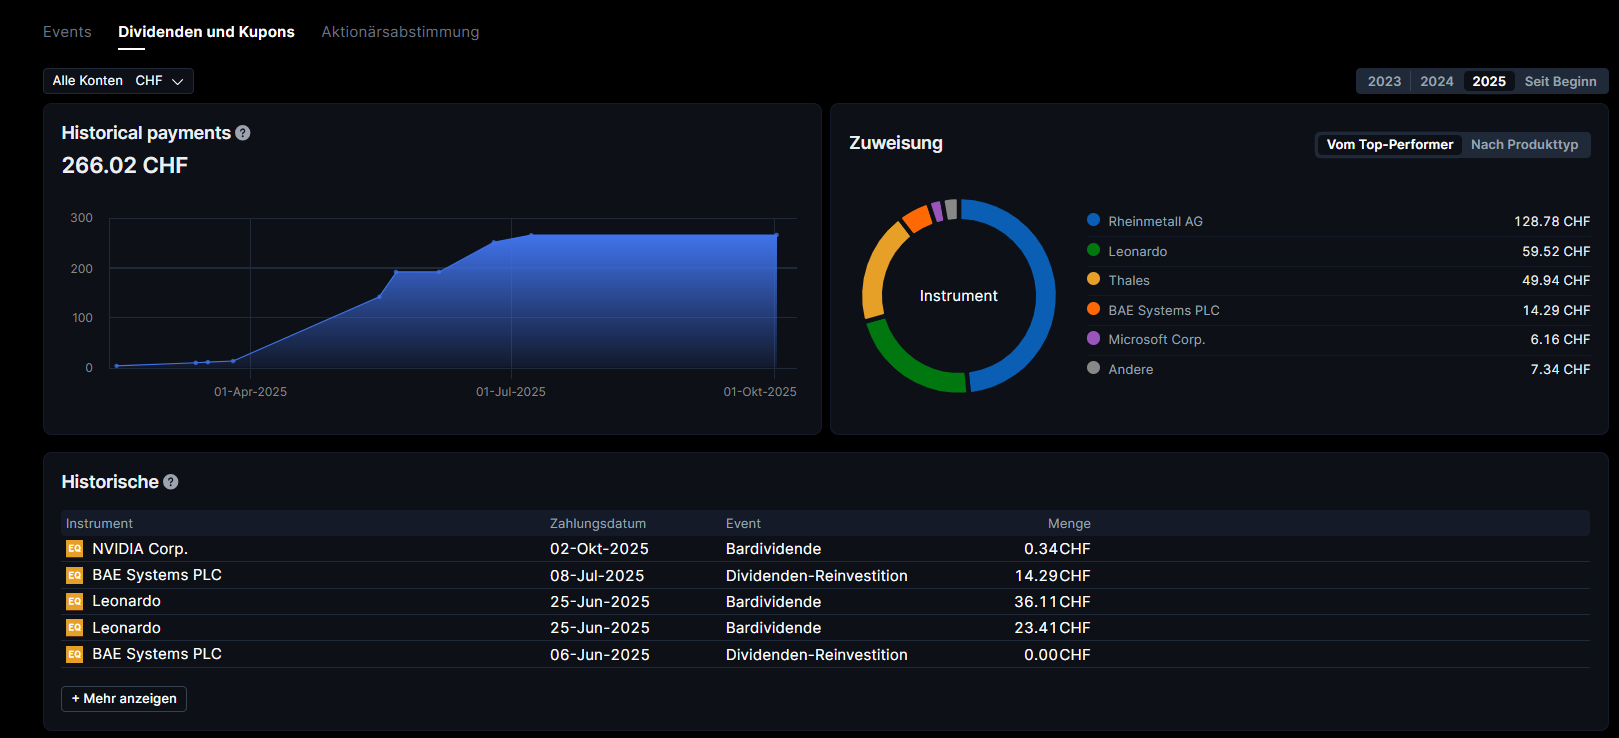Viewport: 1619px width, 738px height.
Task: Click EQ icon of Leonardo 36.11 CHF row
Action: (x=74, y=601)
